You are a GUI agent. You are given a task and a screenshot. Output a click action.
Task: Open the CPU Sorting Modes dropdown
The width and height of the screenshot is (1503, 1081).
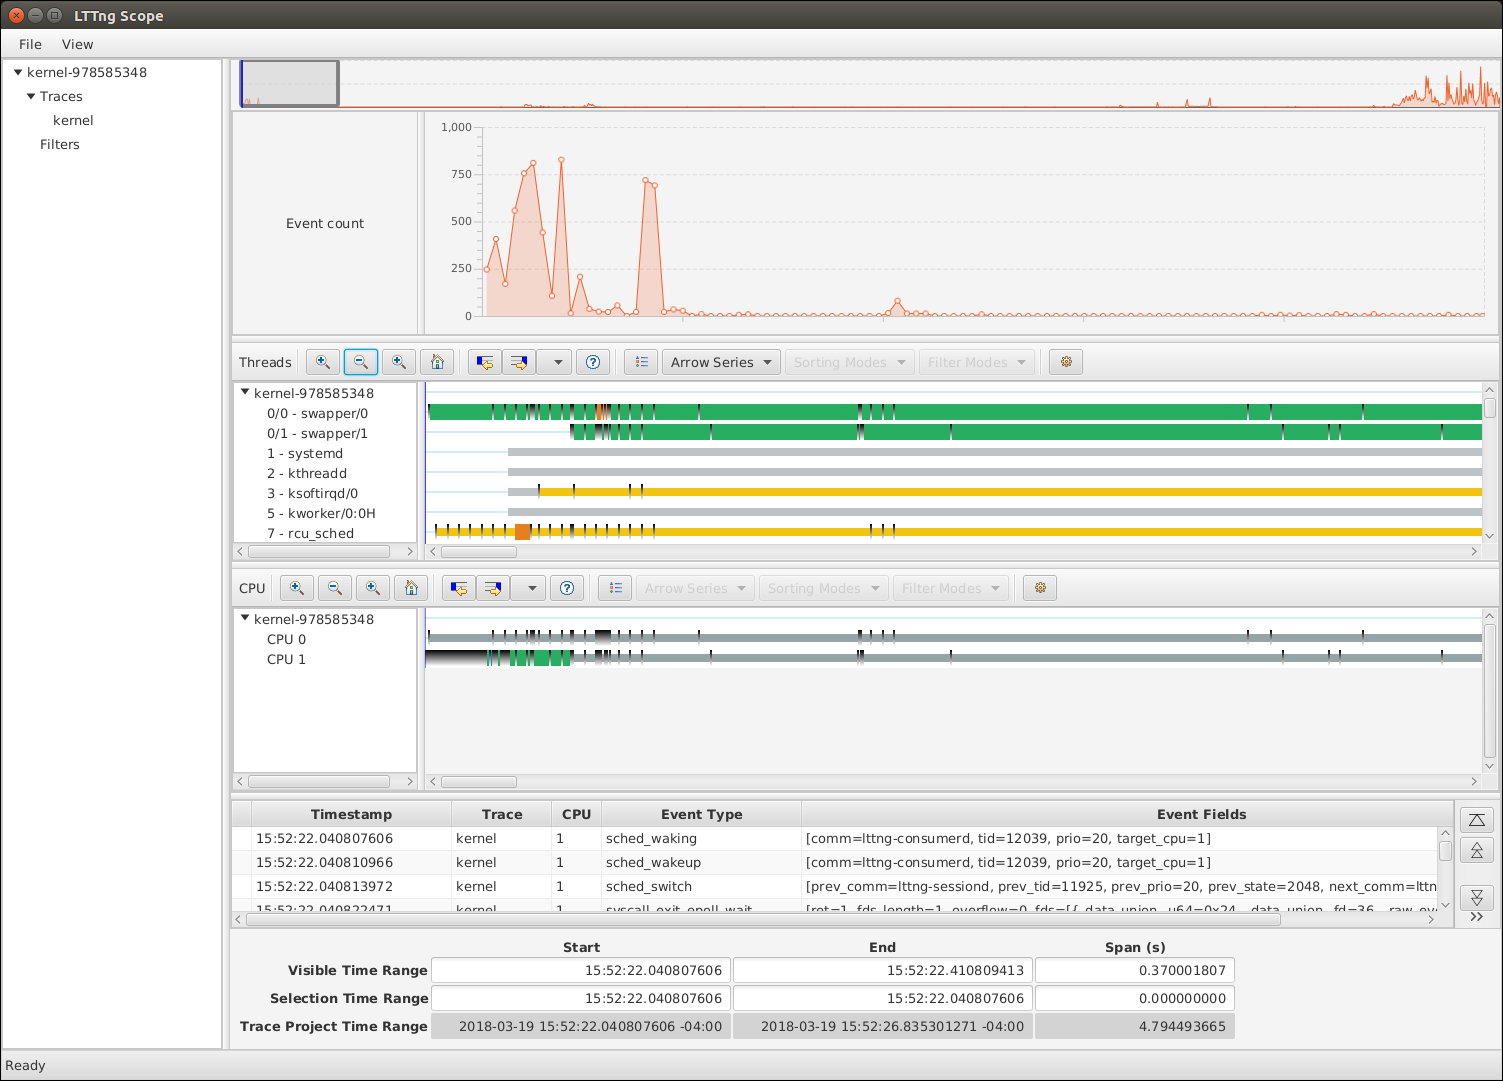tap(823, 588)
